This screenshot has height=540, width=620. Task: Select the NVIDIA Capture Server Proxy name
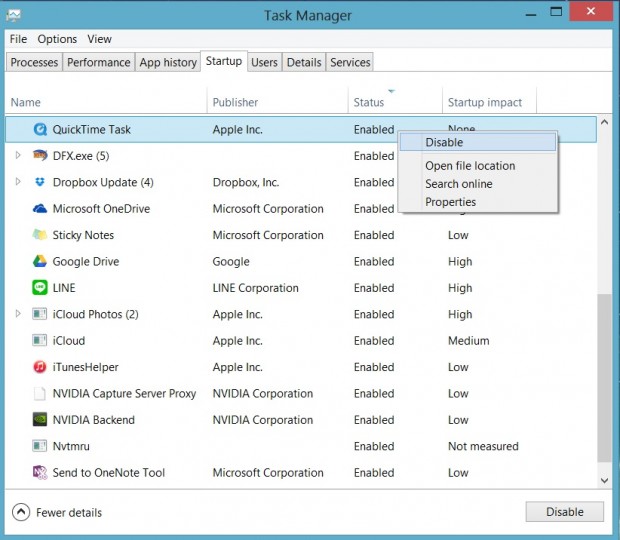point(124,393)
